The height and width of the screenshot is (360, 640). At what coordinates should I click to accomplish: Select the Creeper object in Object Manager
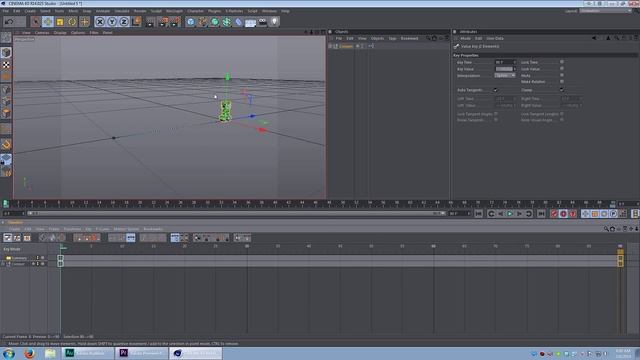click(345, 46)
